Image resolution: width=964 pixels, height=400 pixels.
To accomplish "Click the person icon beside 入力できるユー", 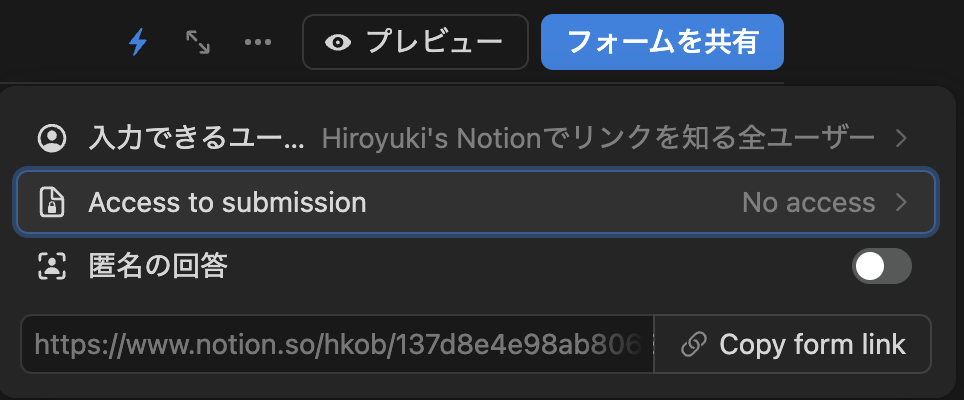I will point(52,138).
